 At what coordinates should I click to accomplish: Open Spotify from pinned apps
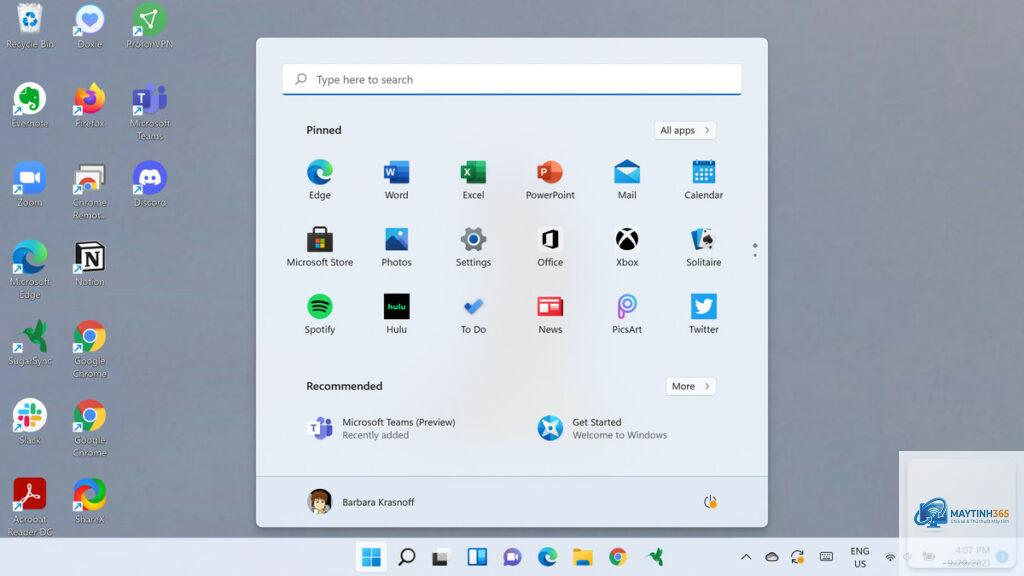(x=319, y=313)
